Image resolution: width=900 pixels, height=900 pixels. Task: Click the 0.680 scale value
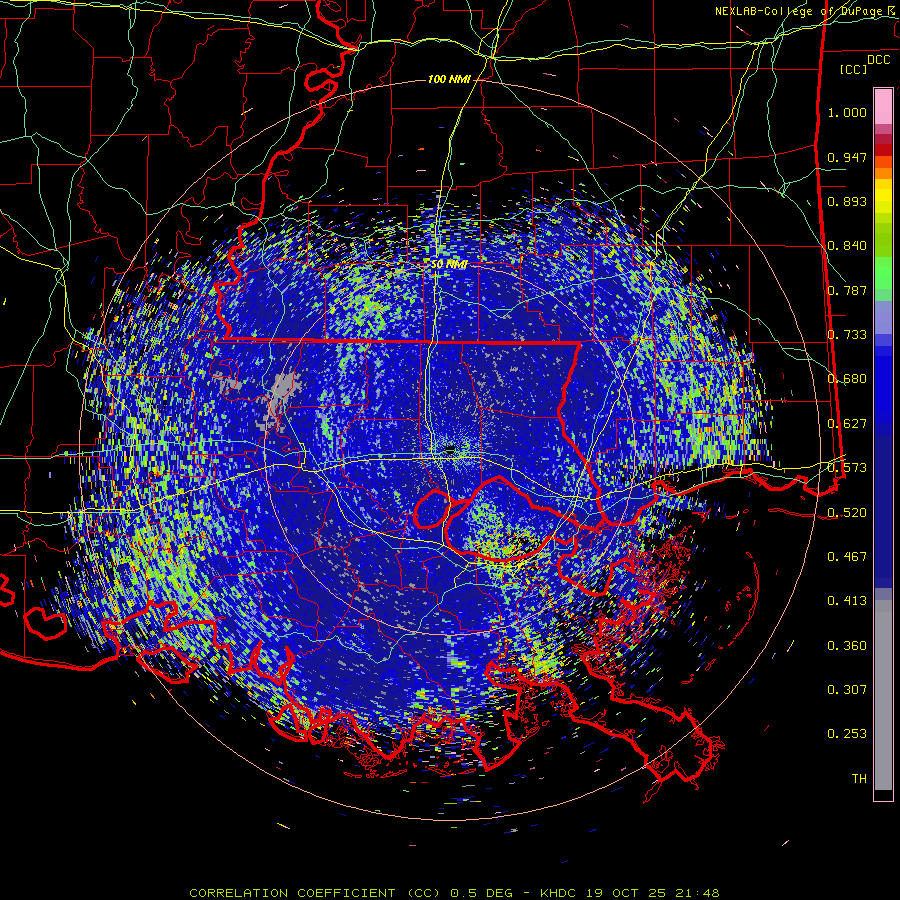point(847,379)
